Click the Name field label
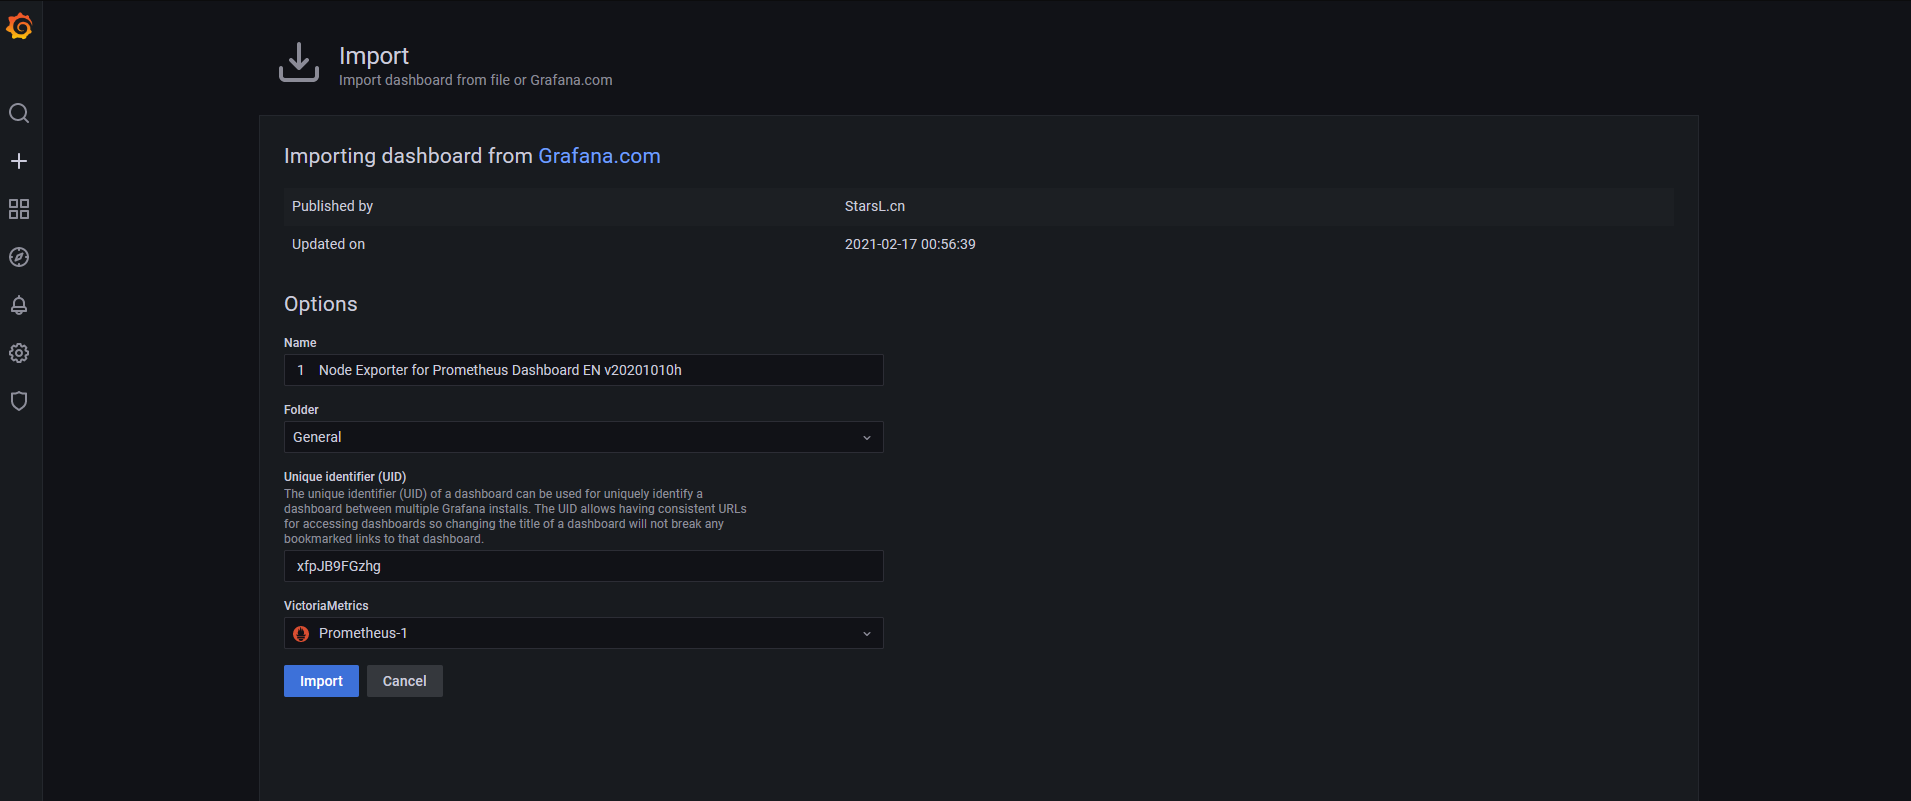The height and width of the screenshot is (801, 1911). click(300, 343)
